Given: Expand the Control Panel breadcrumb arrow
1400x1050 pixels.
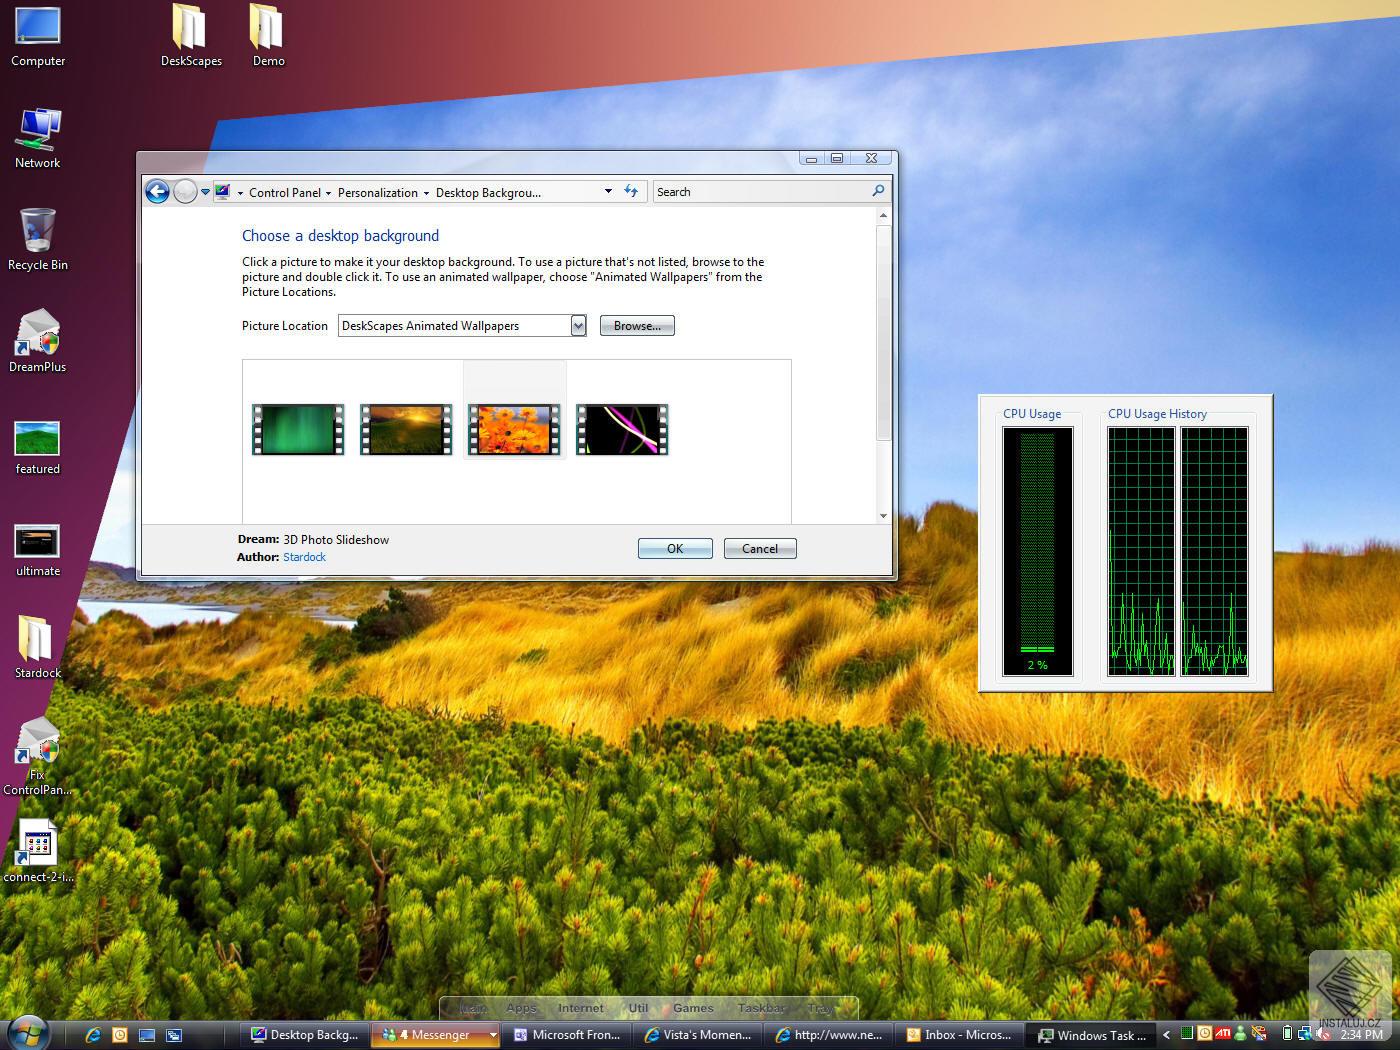Looking at the screenshot, I should 328,193.
